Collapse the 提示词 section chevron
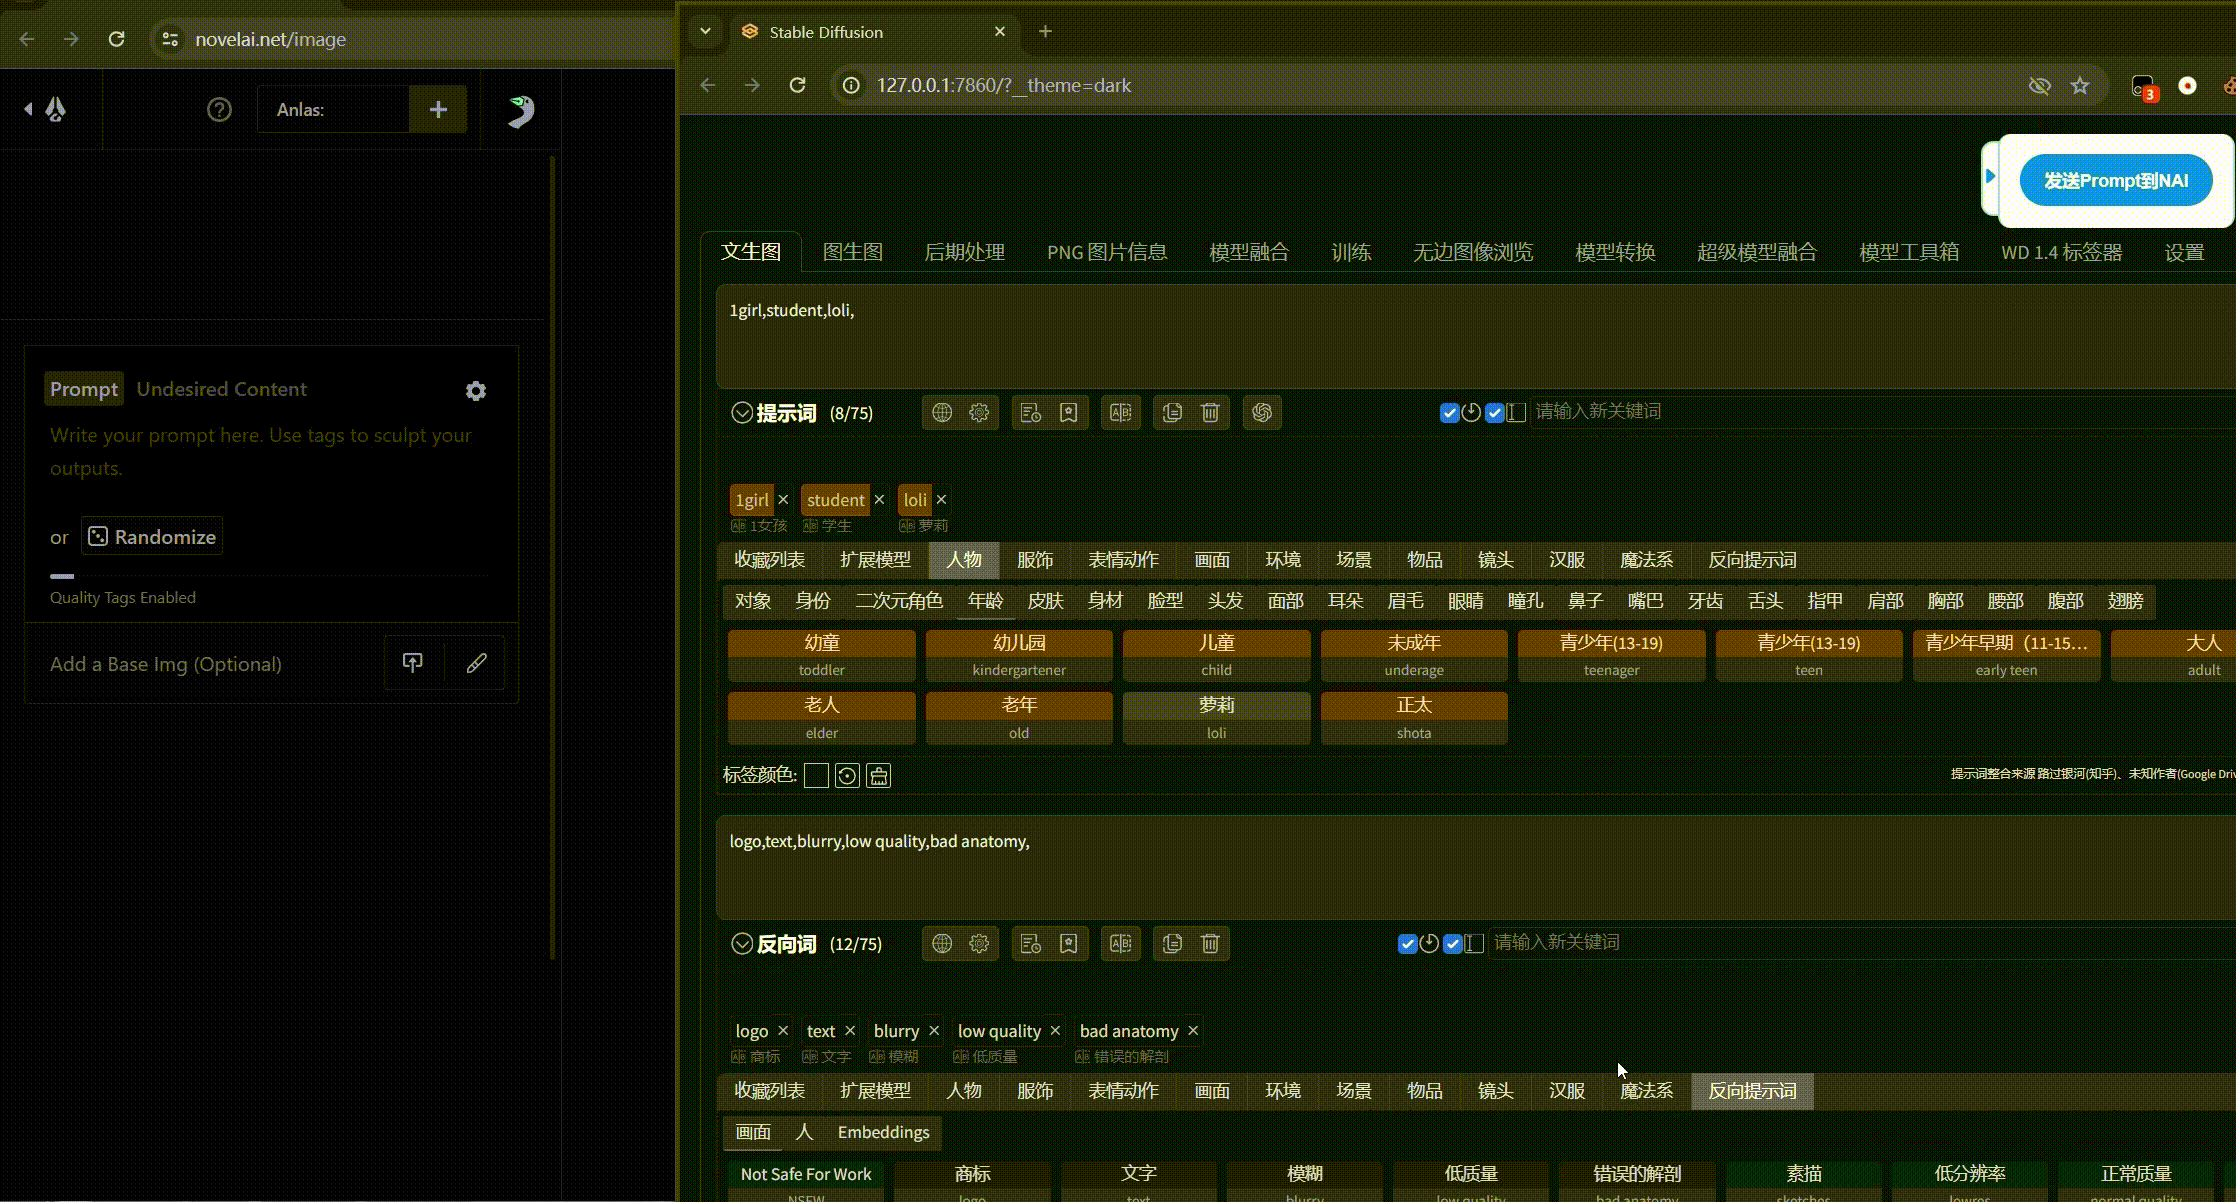This screenshot has height=1202, width=2236. (x=741, y=413)
